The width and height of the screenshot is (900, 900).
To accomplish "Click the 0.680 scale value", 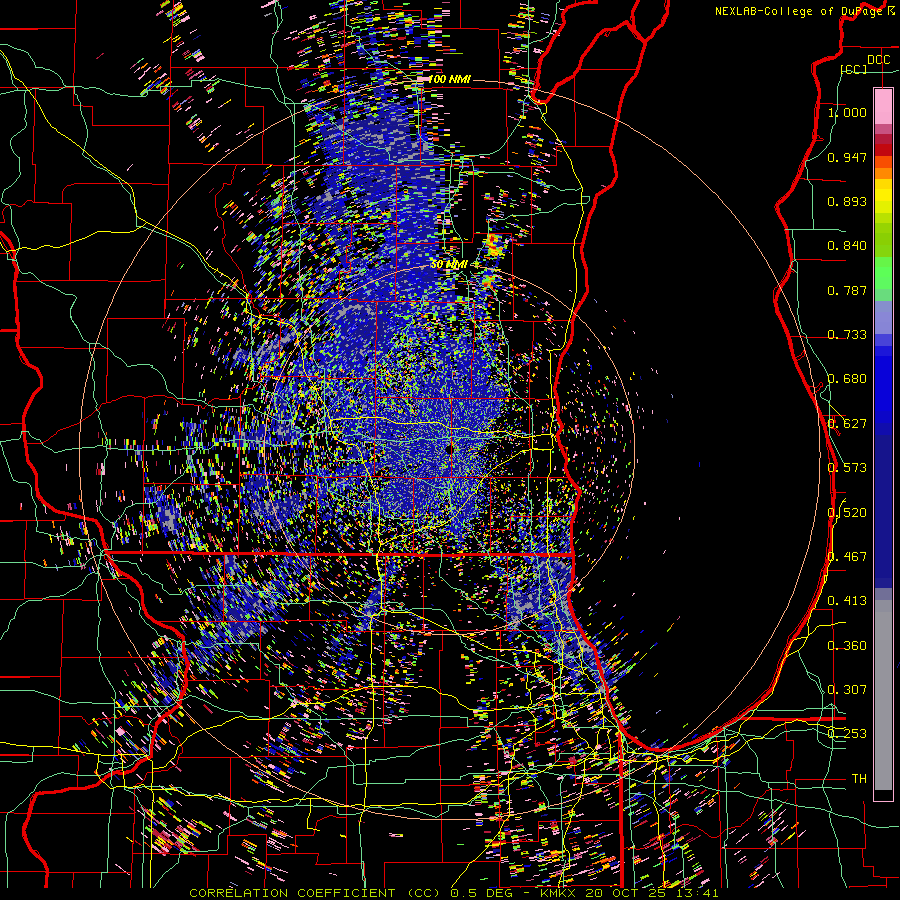I will (x=847, y=379).
